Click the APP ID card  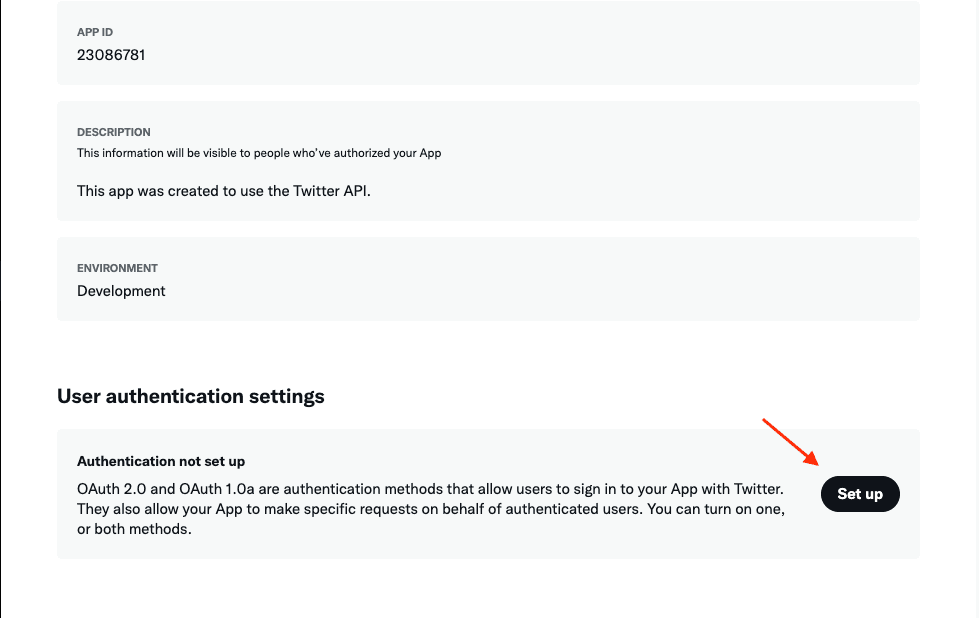pos(488,43)
